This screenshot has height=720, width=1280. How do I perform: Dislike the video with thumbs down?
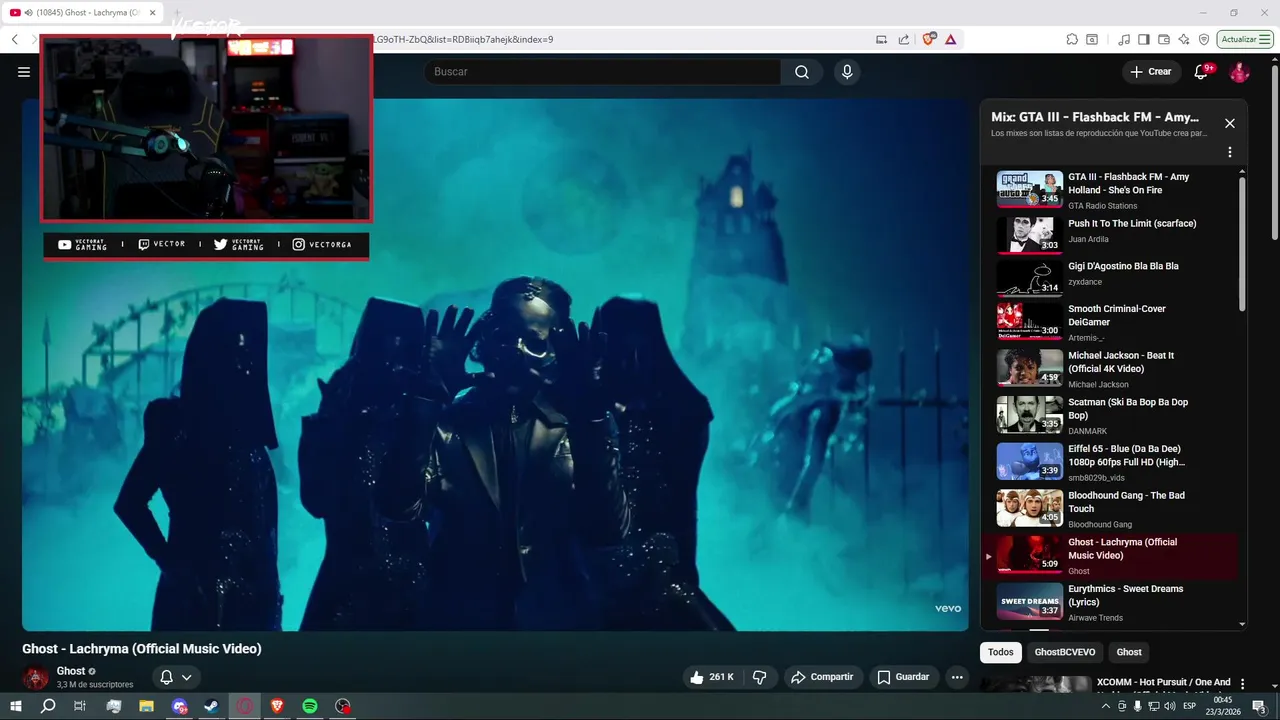pos(759,677)
